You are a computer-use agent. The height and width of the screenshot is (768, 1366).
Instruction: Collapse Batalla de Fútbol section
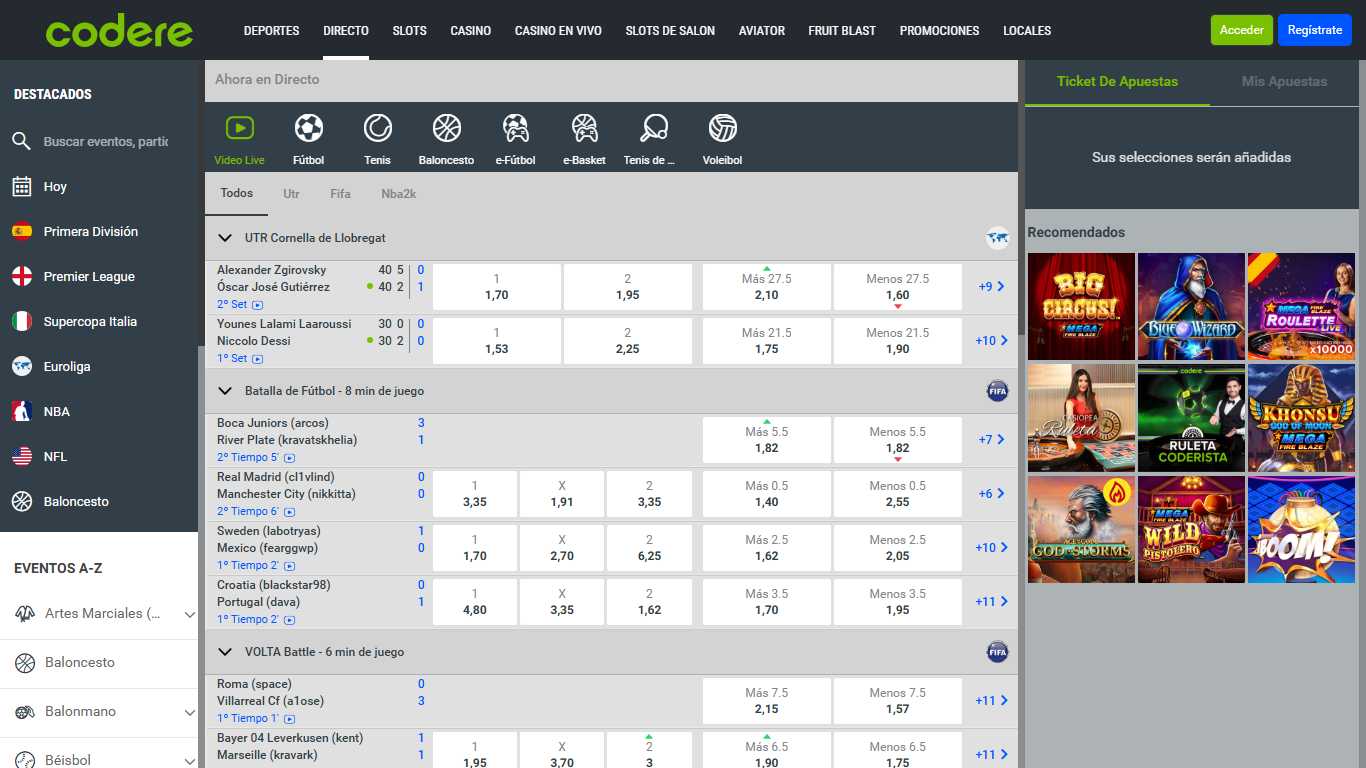coord(225,391)
